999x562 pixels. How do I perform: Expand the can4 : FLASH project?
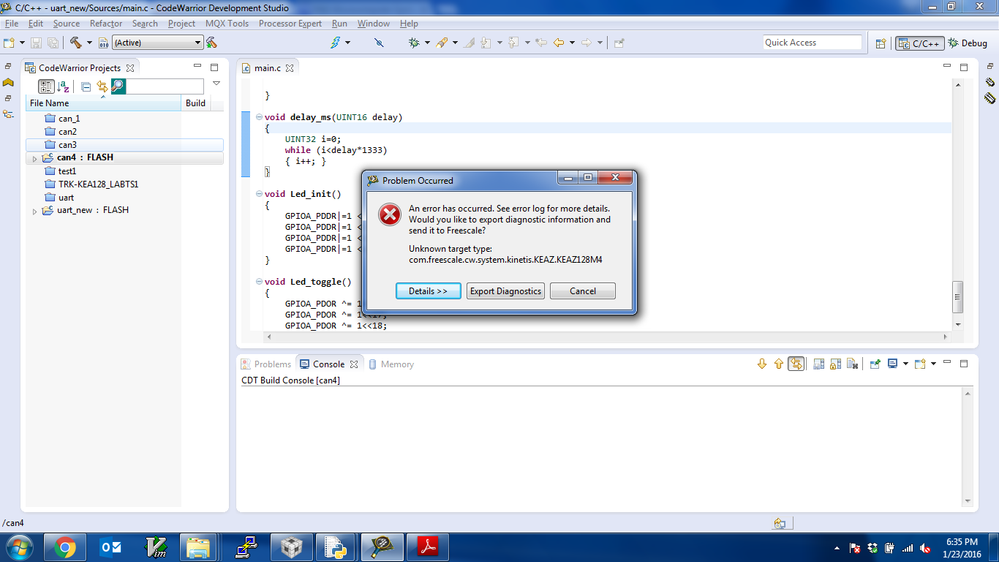point(34,158)
